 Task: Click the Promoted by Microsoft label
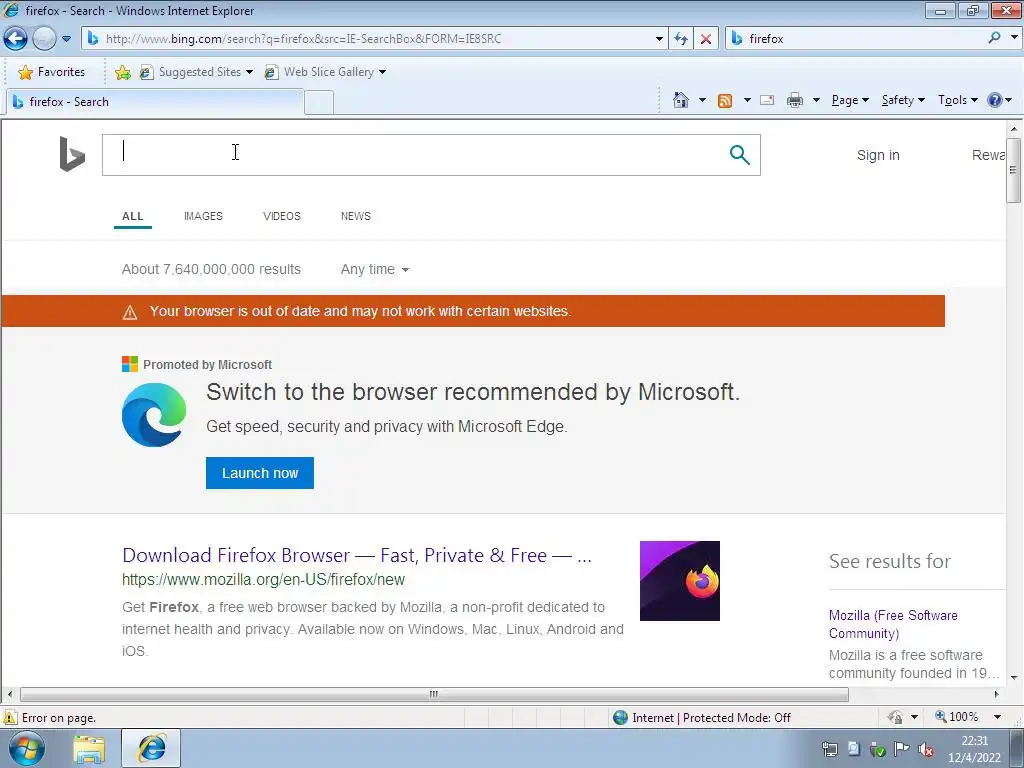(208, 364)
